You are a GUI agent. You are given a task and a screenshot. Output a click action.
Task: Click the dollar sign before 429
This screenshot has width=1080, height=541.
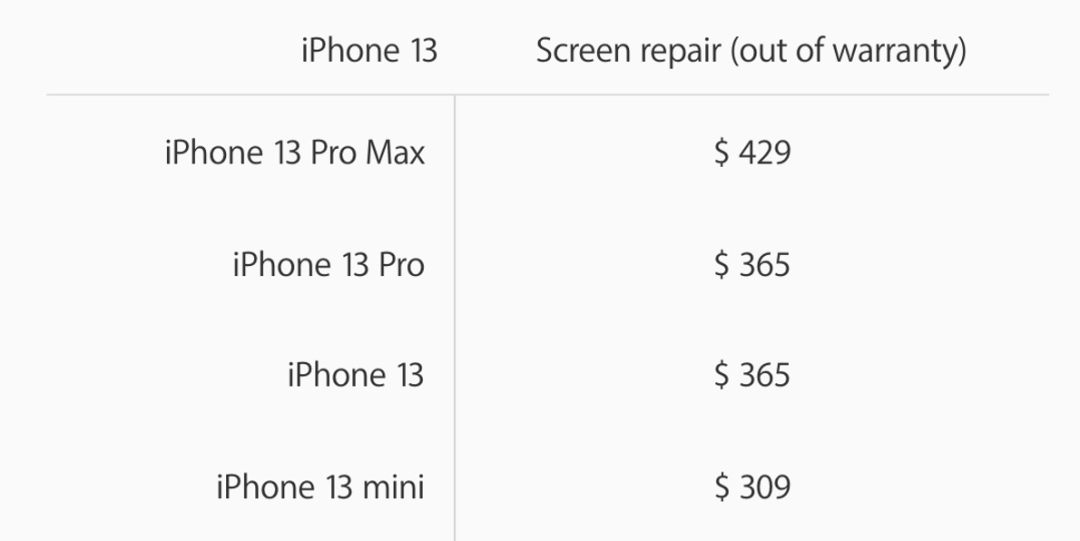pos(722,153)
